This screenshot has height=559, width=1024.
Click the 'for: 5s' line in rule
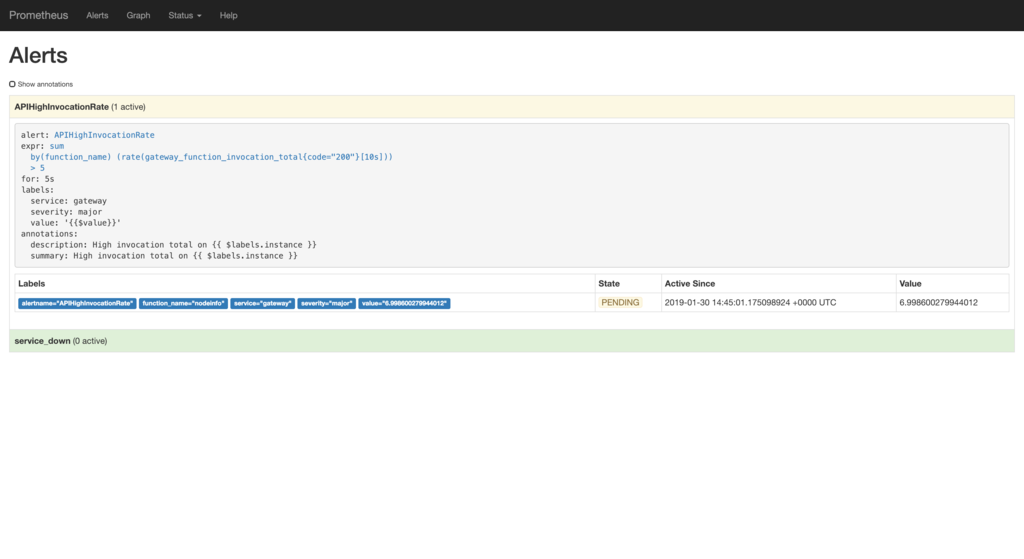pos(38,179)
